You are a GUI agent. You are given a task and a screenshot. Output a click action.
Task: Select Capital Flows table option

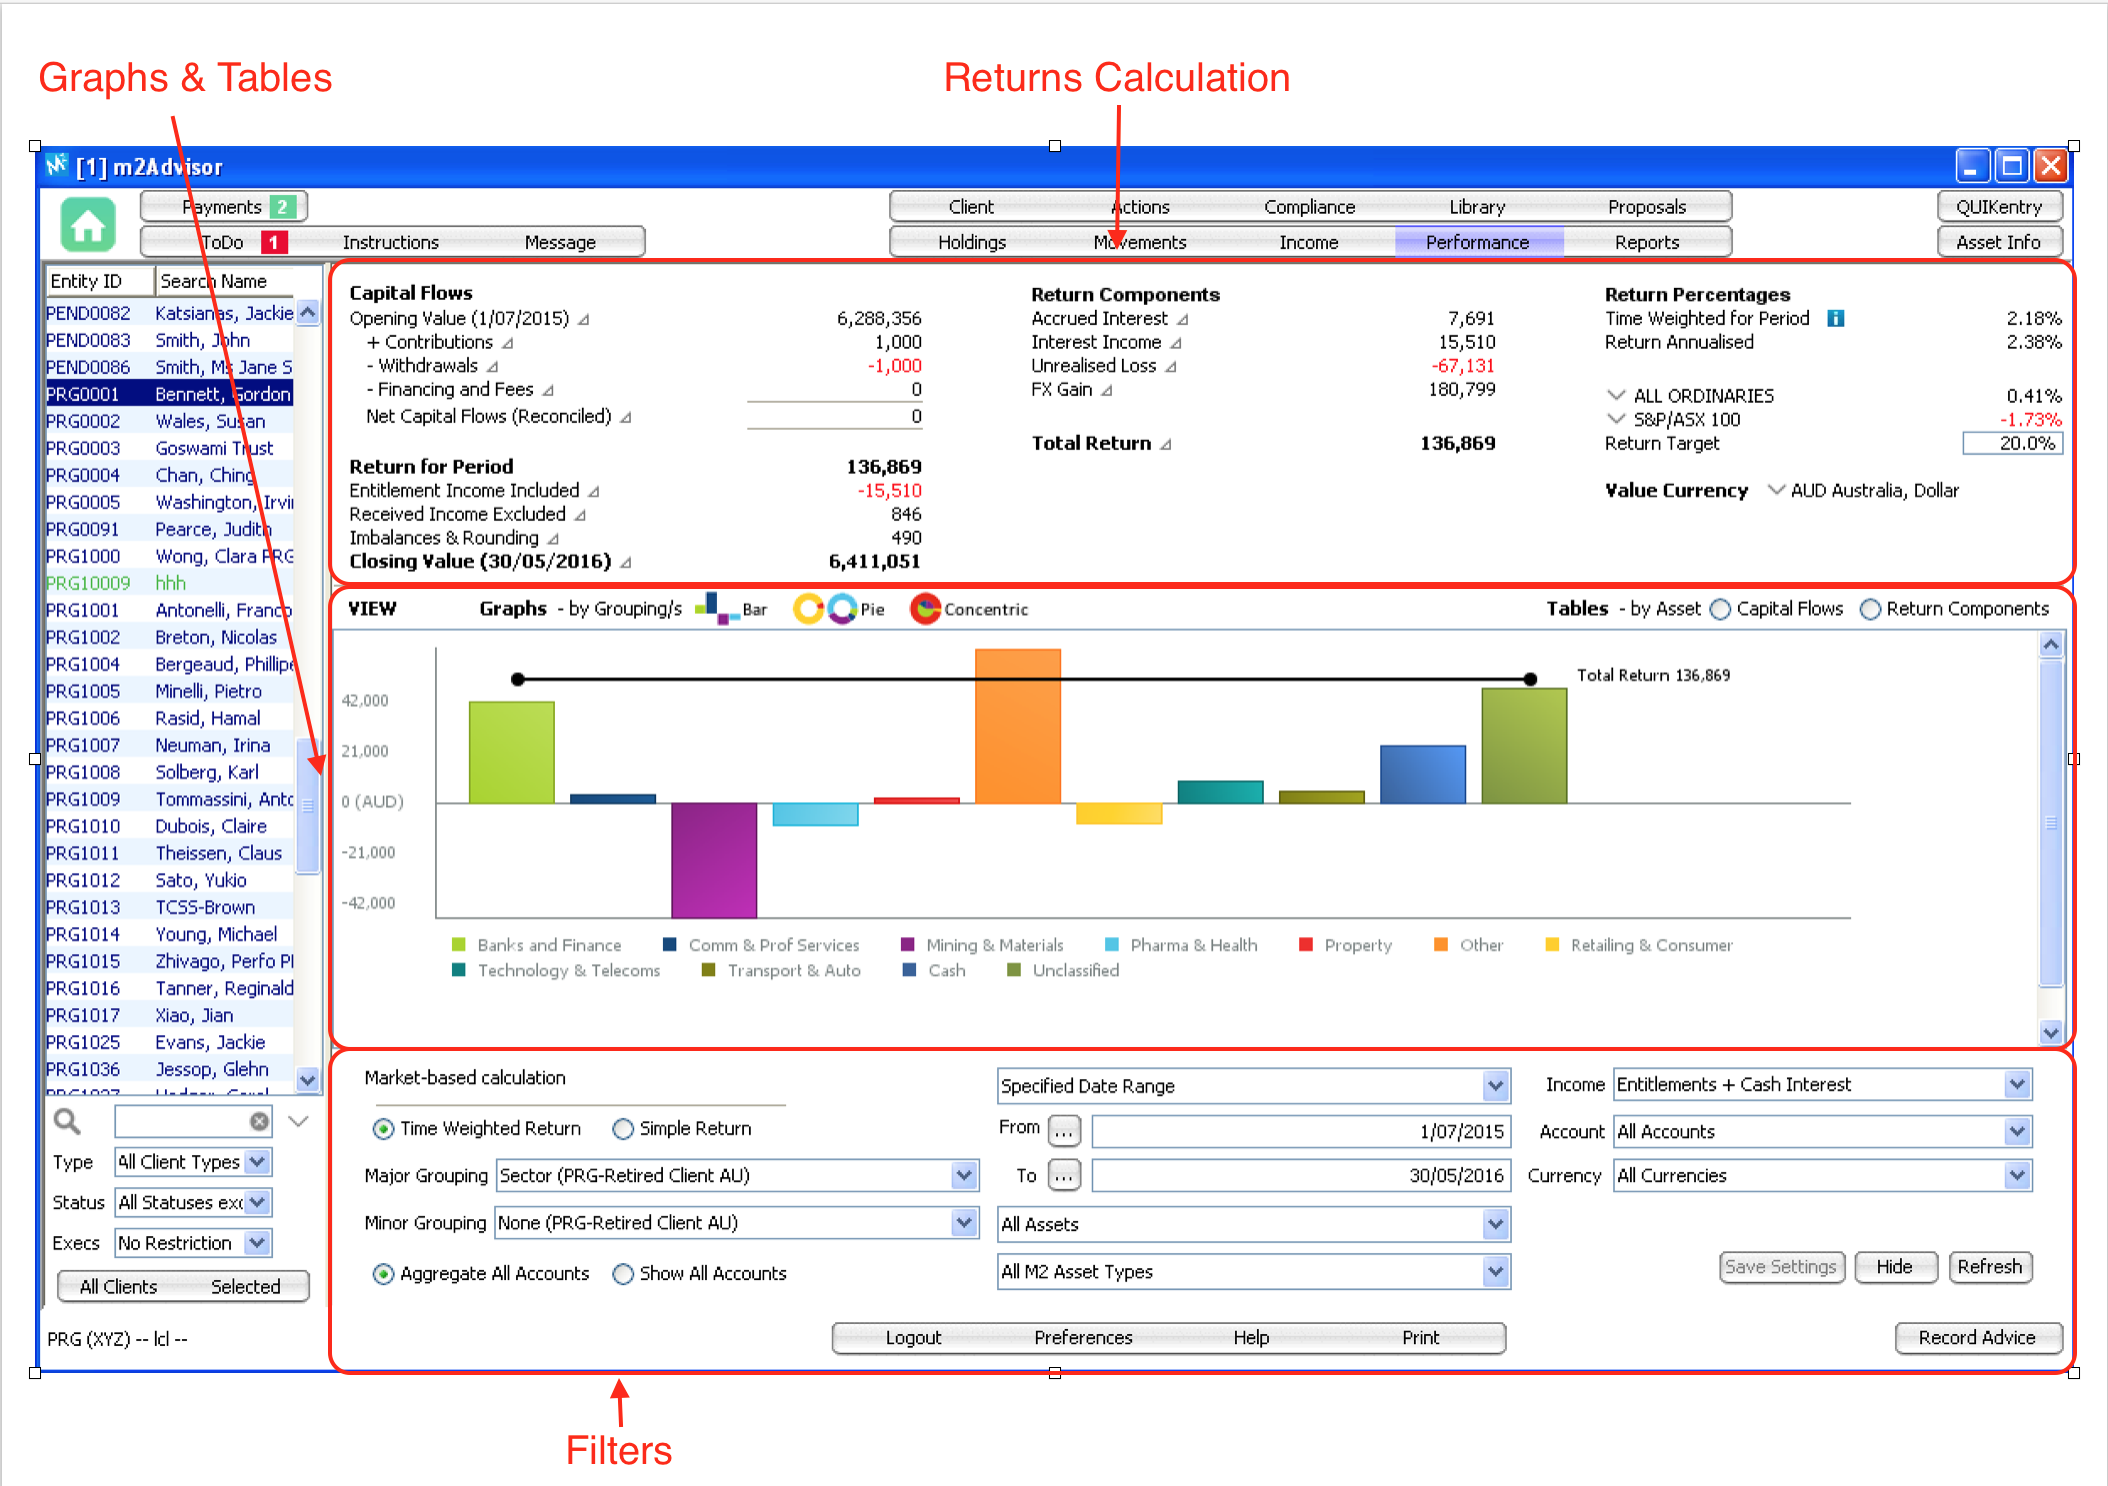[1720, 609]
